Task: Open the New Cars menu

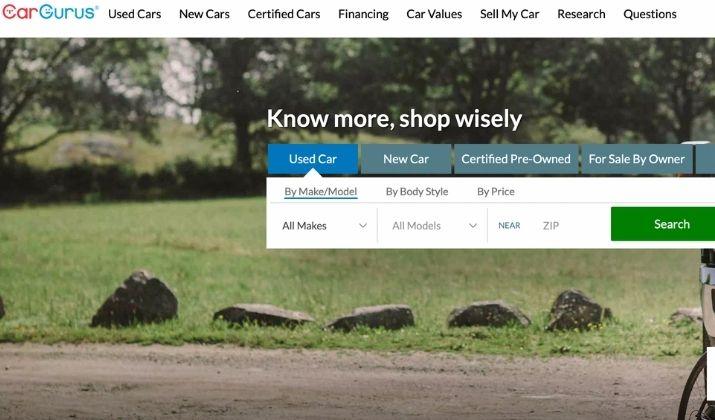Action: pos(204,14)
